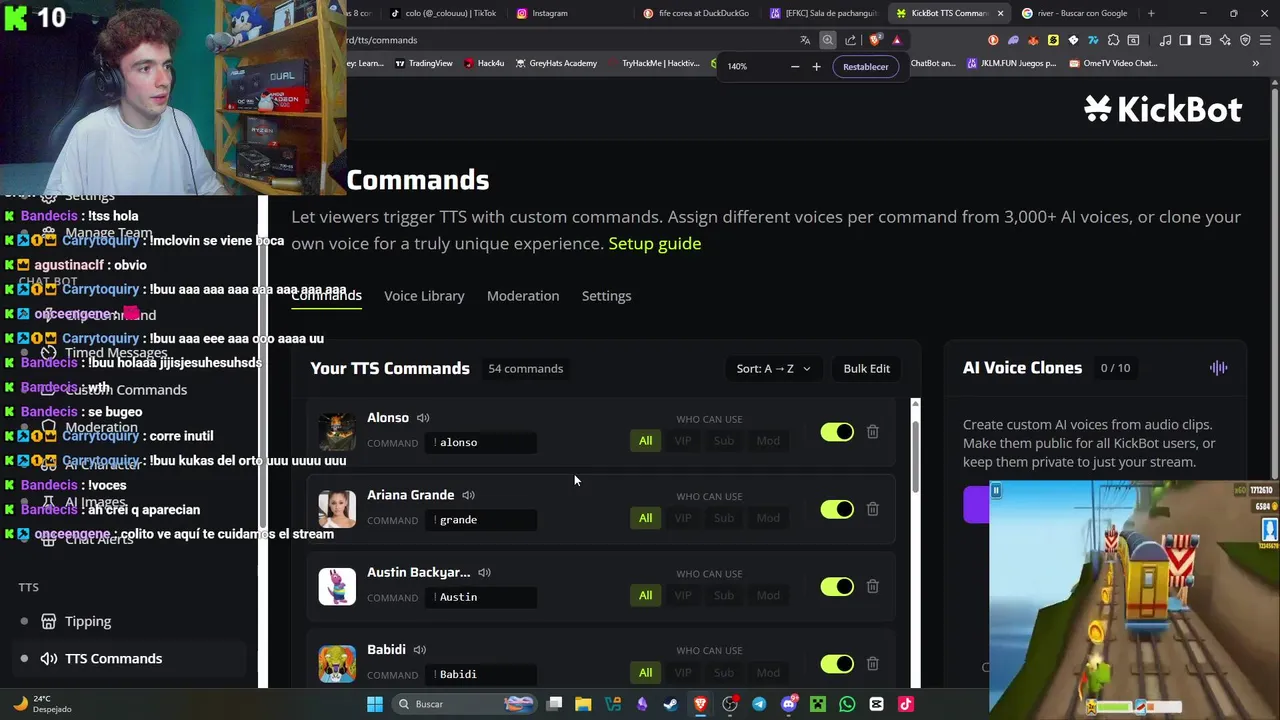Screen dimensions: 1280x720
Task: Show more bookmarks chevron in bookmarks bar
Action: (1255, 63)
